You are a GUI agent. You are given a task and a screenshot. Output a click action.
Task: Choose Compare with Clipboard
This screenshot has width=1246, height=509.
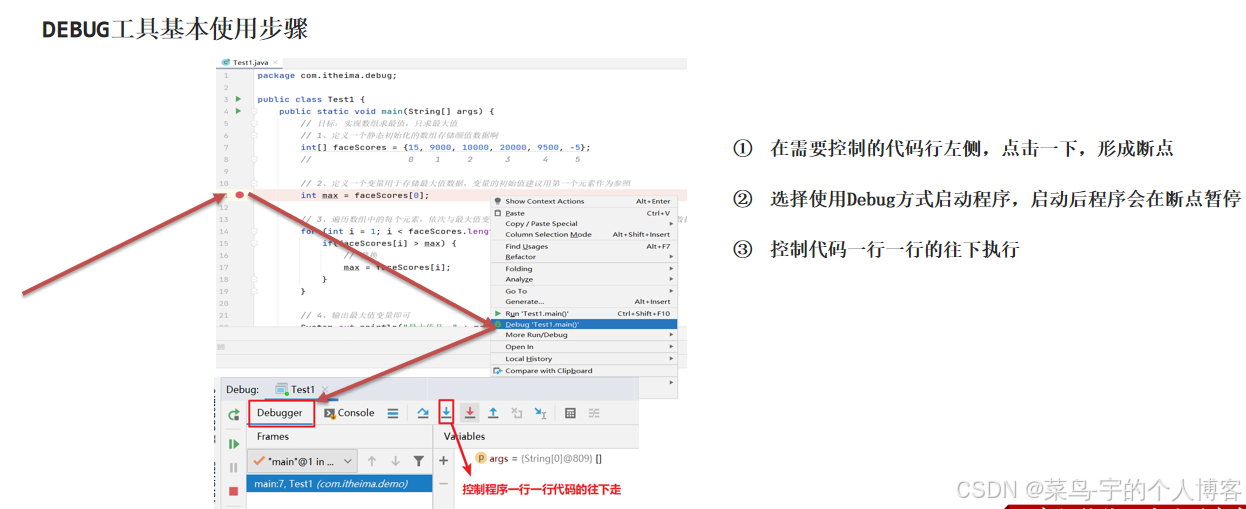[585, 371]
